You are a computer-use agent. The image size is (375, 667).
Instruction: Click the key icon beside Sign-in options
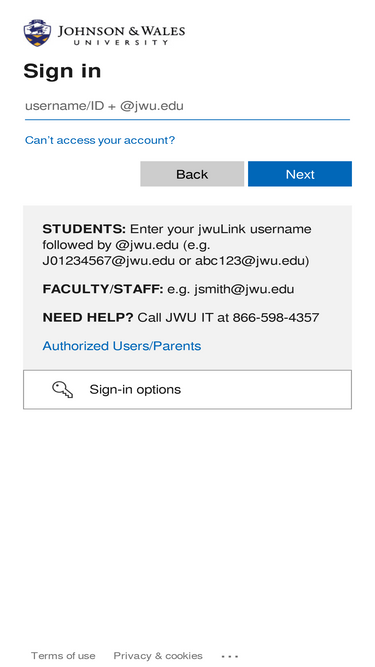click(x=62, y=389)
